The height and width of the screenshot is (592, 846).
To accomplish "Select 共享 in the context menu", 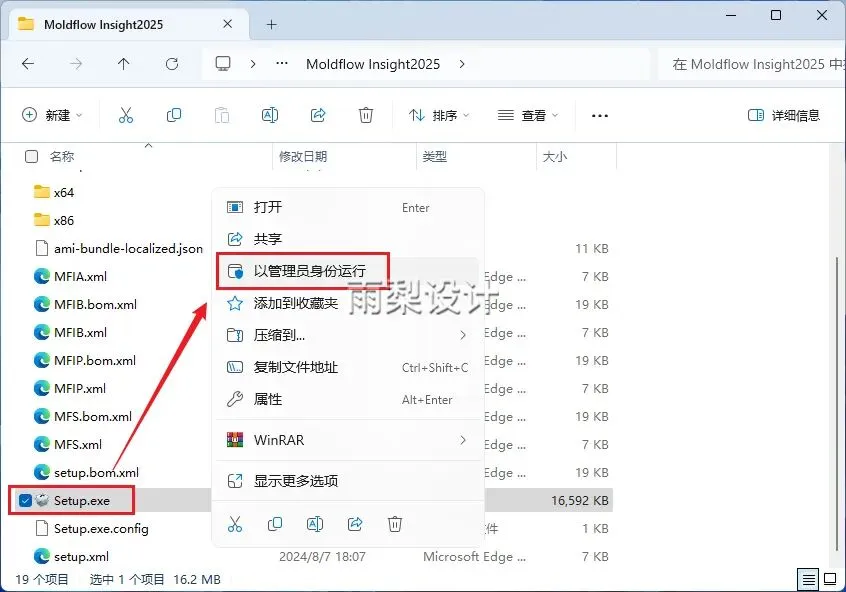I will pos(349,239).
